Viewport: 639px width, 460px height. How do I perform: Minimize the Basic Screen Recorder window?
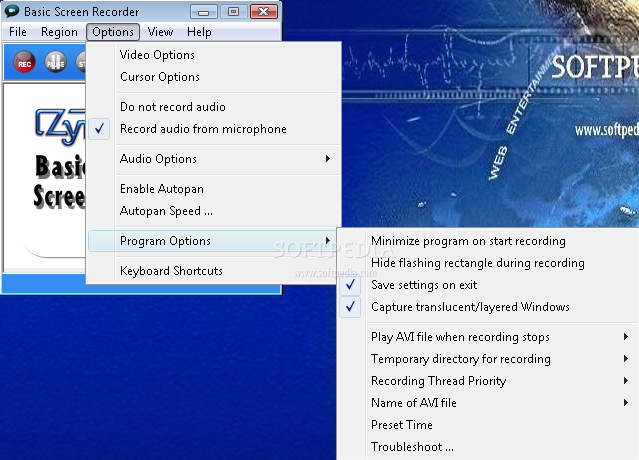tap(204, 11)
